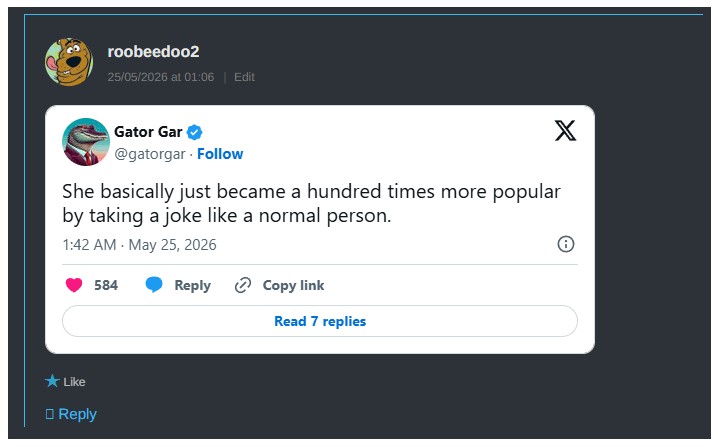
Task: Open the roobeedoo2 username profile
Action: coord(153,52)
